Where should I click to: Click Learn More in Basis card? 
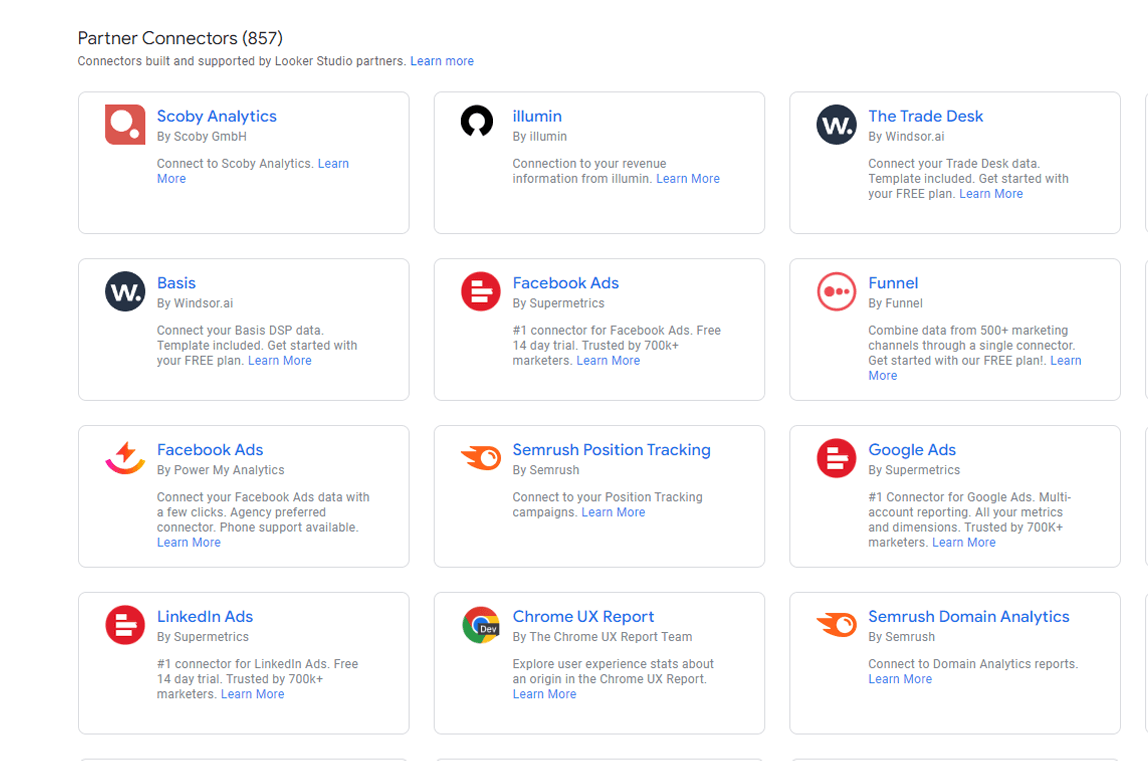tap(280, 361)
